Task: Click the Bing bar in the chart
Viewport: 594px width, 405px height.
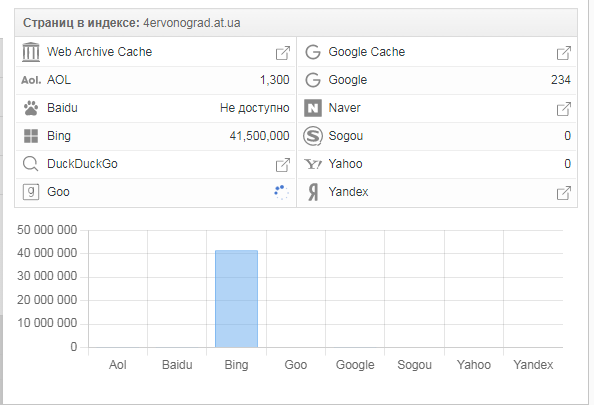Action: point(236,299)
